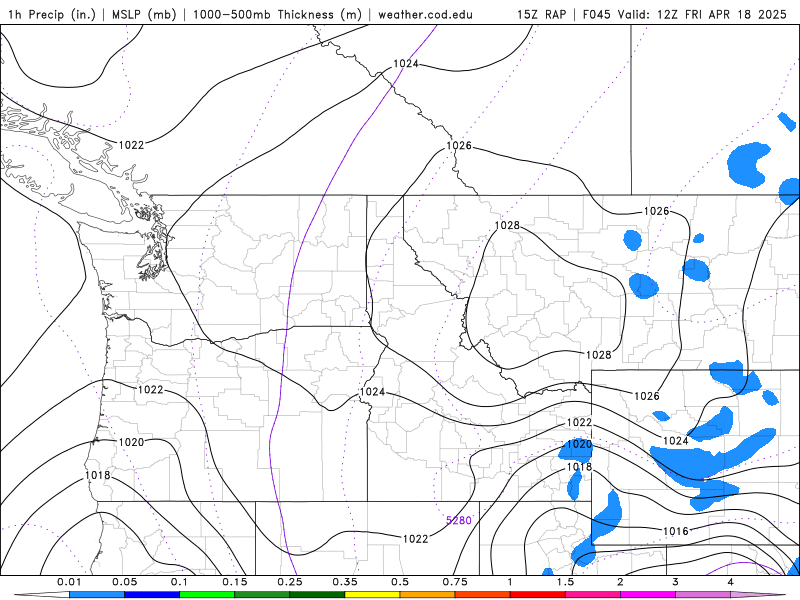Click the legend value 0.05
The height and width of the screenshot is (600, 800).
[x=124, y=582]
